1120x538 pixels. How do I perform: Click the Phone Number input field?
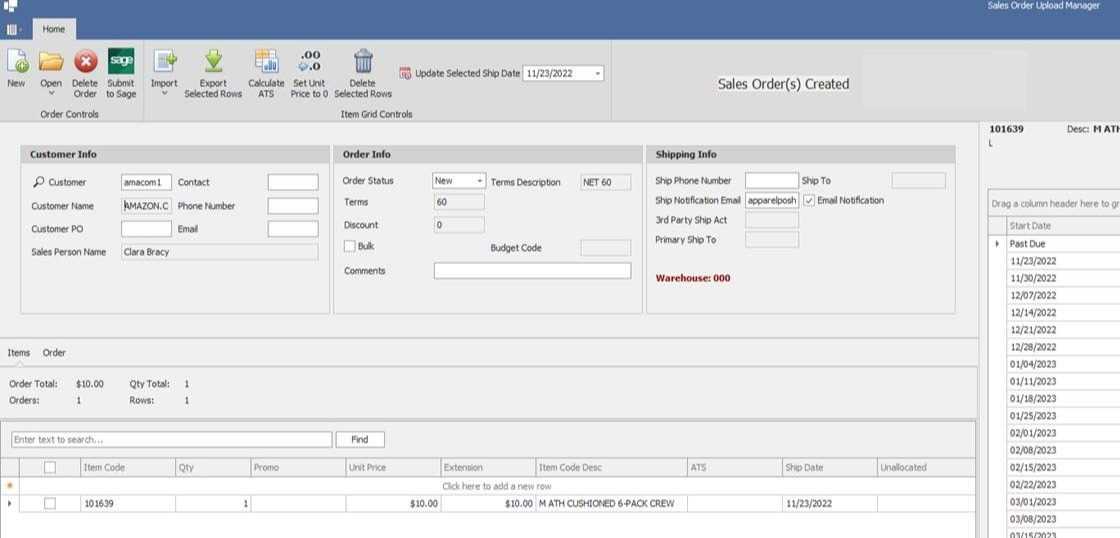point(293,206)
